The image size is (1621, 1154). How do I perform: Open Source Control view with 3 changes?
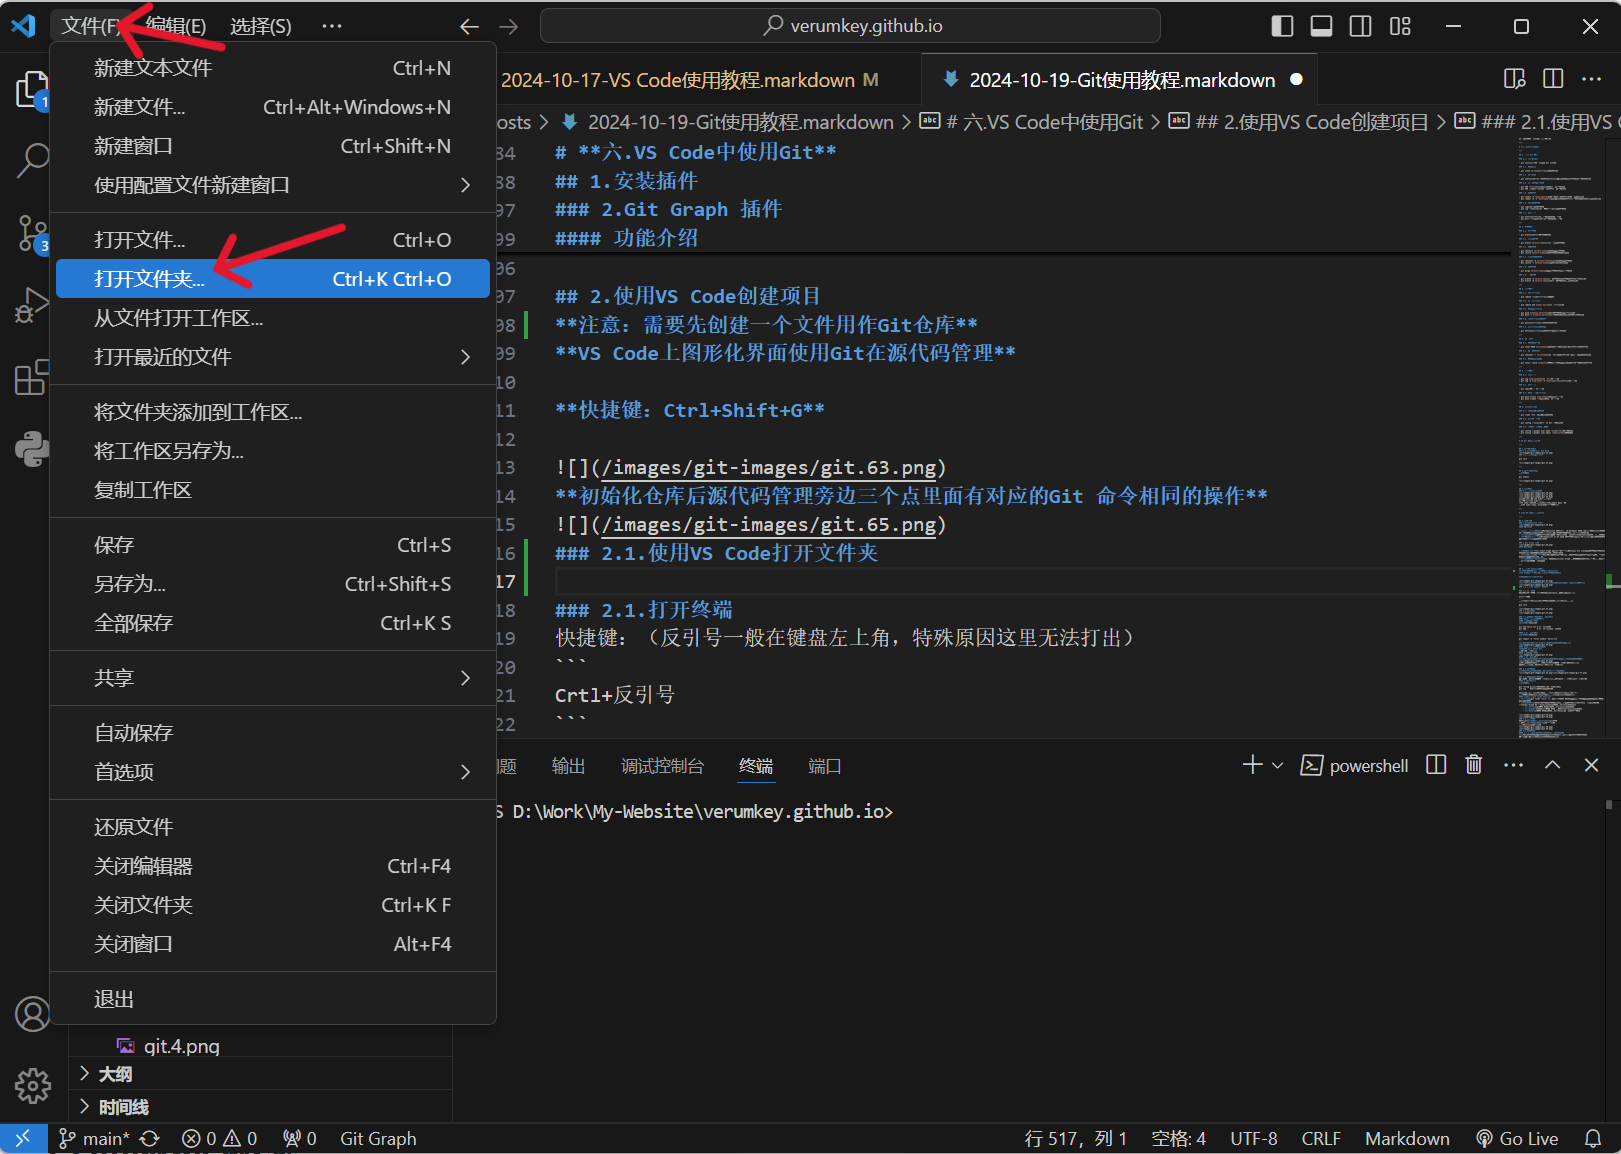[32, 233]
